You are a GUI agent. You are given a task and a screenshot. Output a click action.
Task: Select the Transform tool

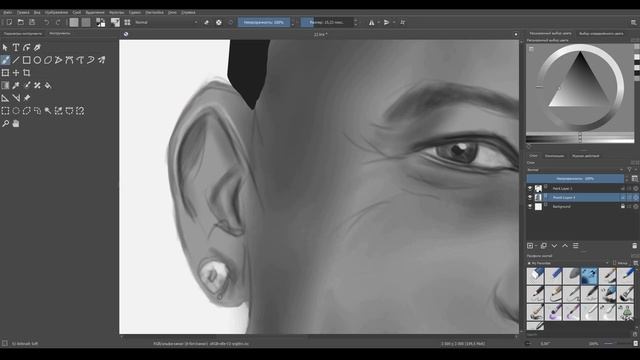coord(5,73)
